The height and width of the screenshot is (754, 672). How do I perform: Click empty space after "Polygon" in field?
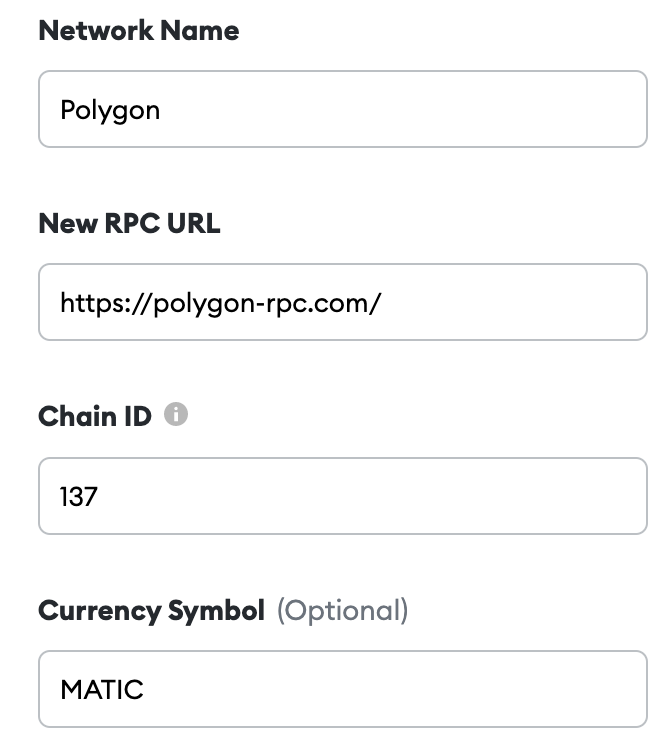(400, 109)
